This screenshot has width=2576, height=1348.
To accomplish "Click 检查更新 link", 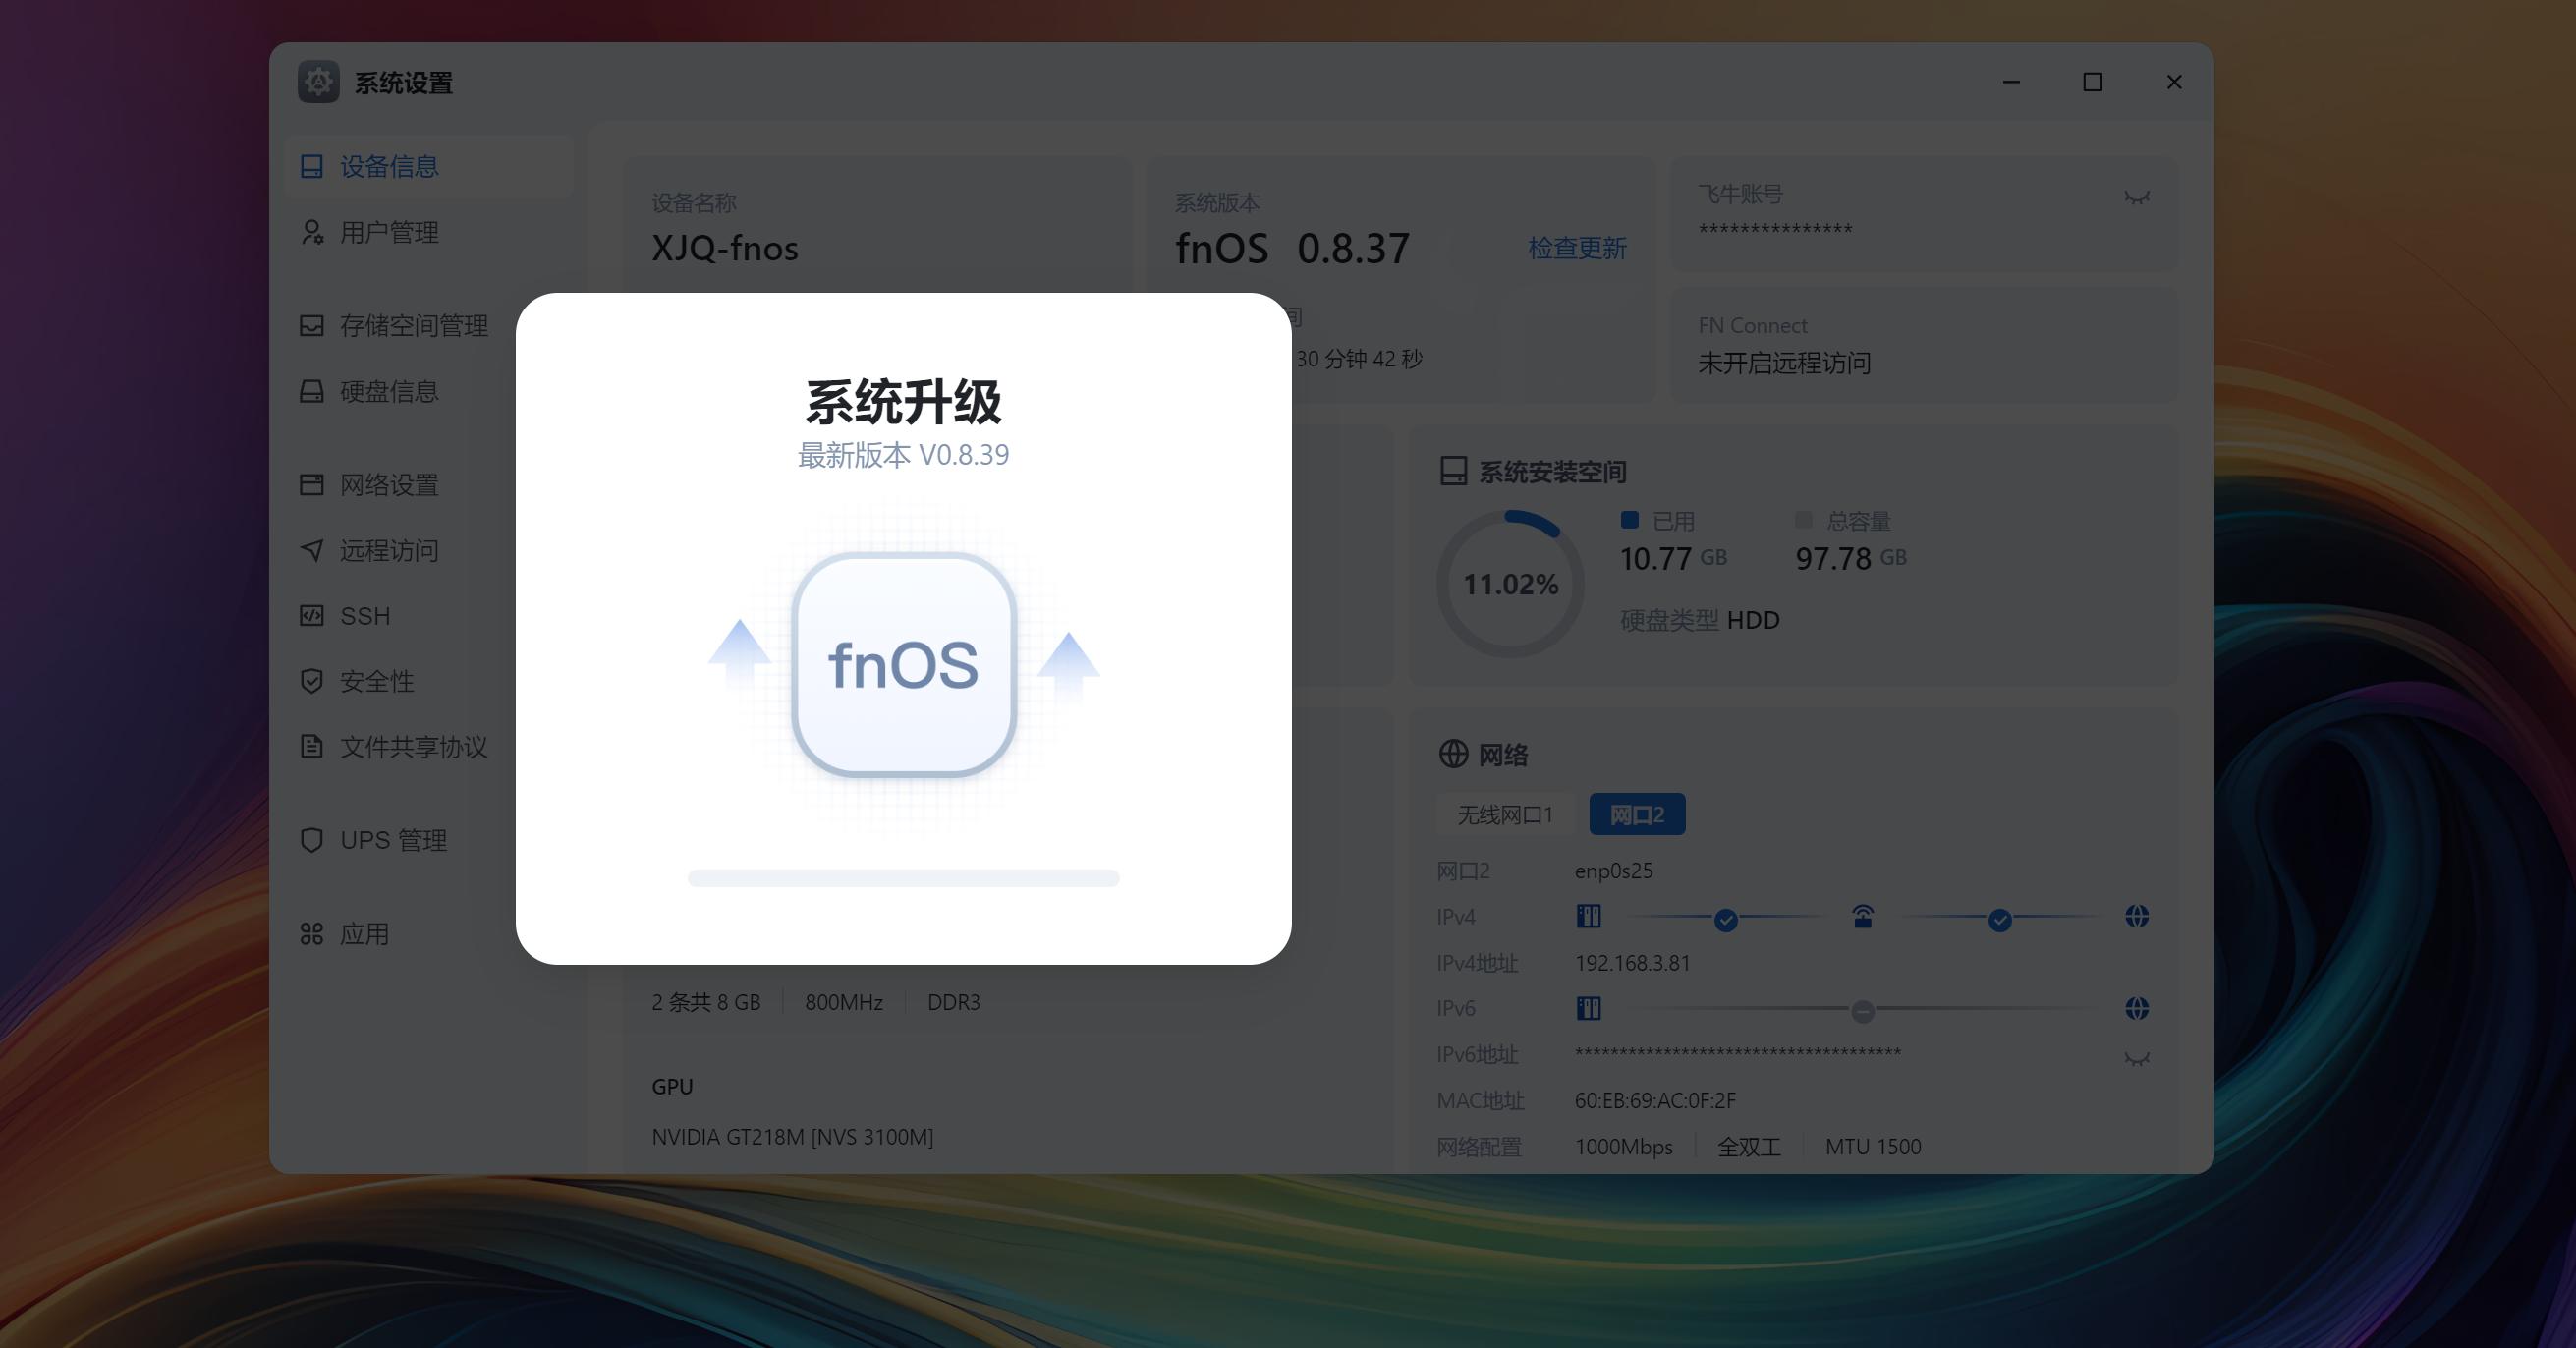I will pyautogui.click(x=1577, y=248).
